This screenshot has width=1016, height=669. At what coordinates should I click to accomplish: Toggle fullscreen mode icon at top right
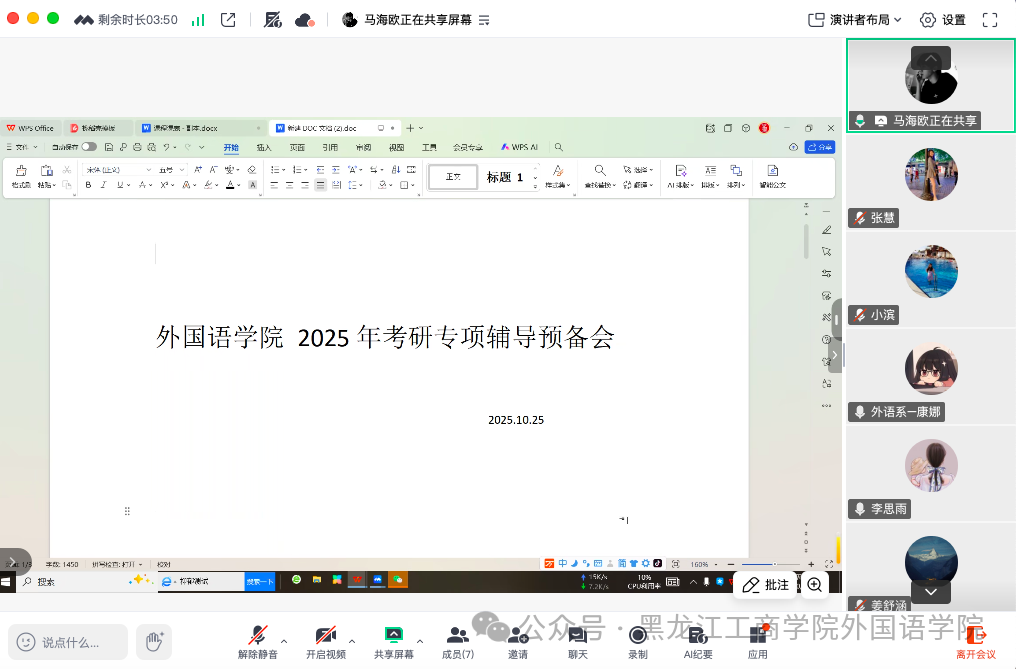991,19
